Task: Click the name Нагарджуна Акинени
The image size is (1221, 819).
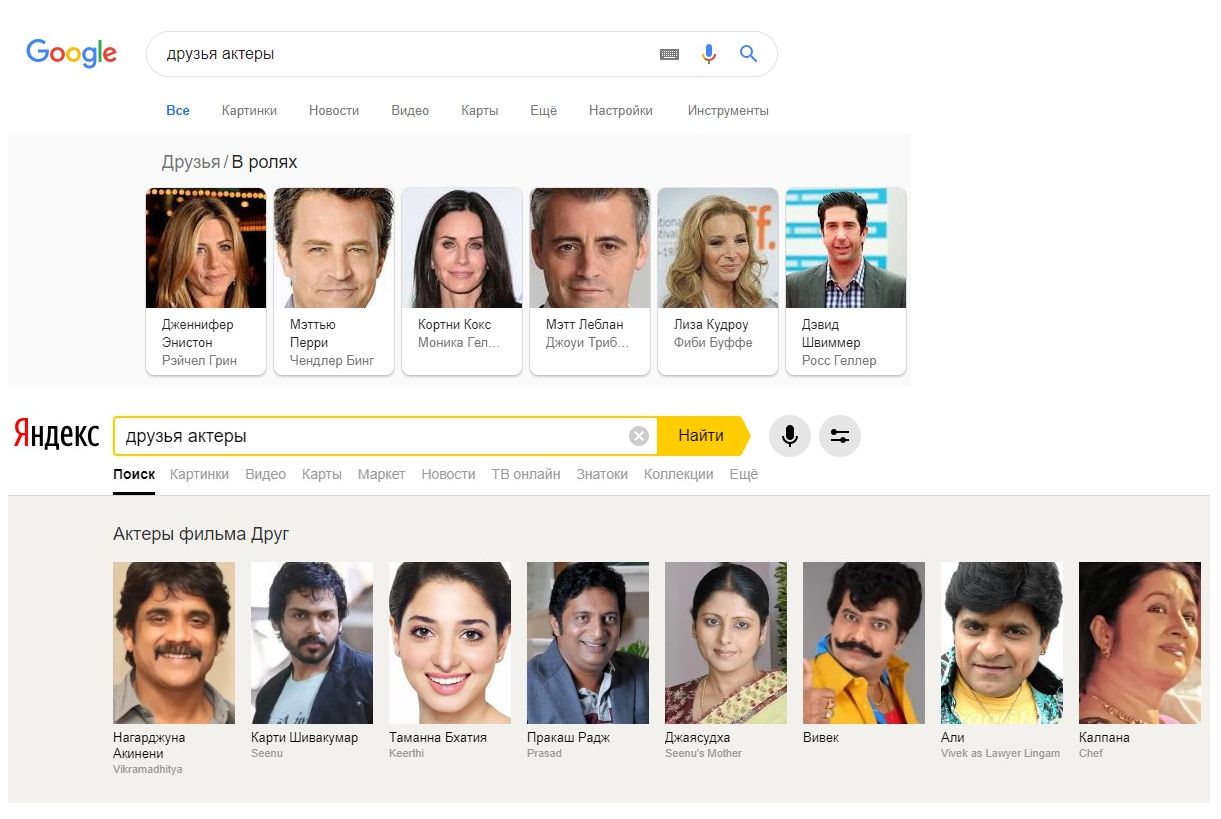Action: (x=149, y=745)
